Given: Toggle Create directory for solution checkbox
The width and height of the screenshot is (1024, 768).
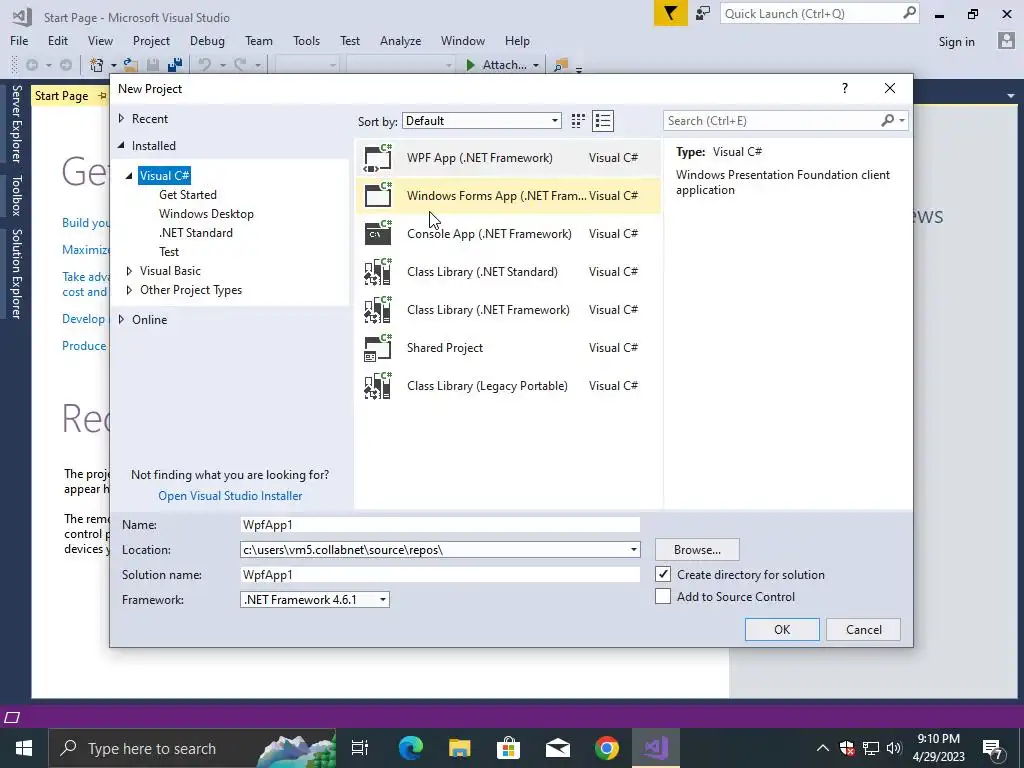Looking at the screenshot, I should pos(663,574).
